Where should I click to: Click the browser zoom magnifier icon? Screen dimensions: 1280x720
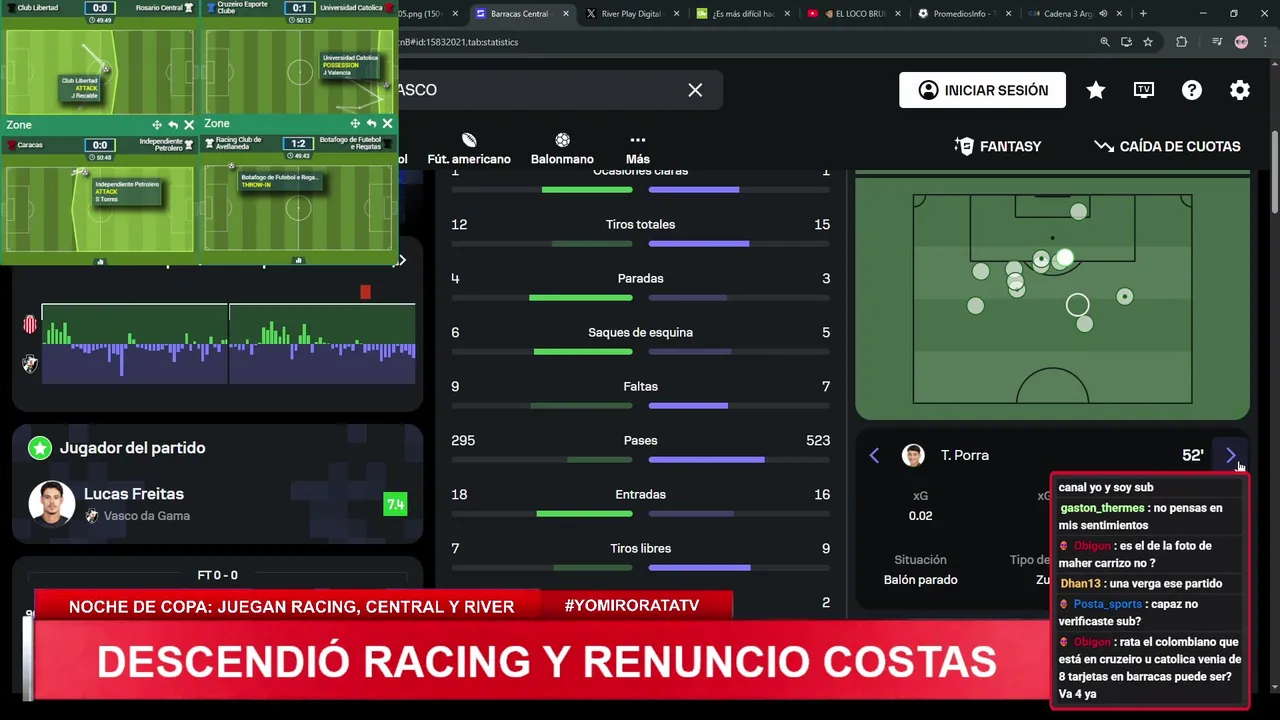pos(1105,42)
